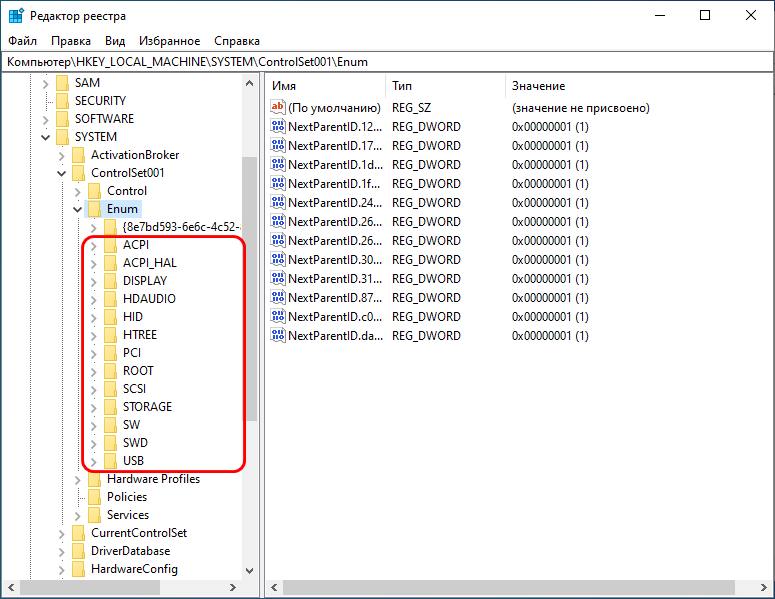This screenshot has height=599, width=775.
Task: Expand the Hardware Profiles key
Action: (x=78, y=480)
